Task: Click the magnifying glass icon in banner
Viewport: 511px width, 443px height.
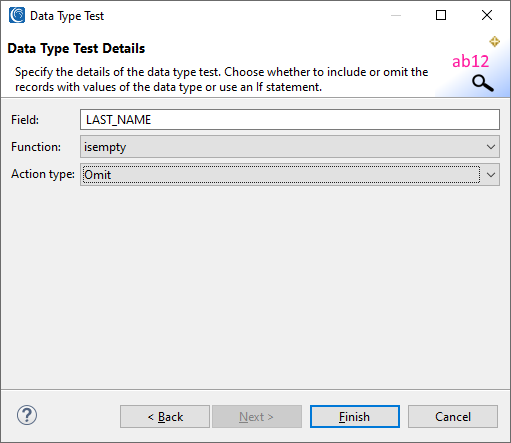Action: (x=483, y=83)
